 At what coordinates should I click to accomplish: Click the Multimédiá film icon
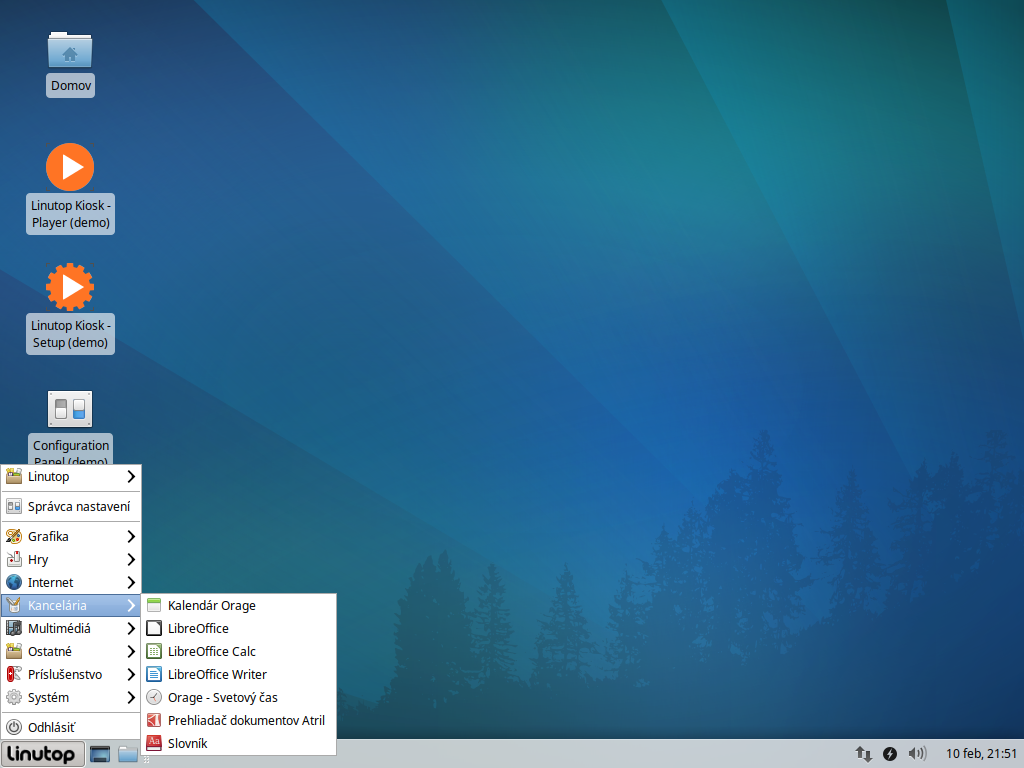point(14,628)
